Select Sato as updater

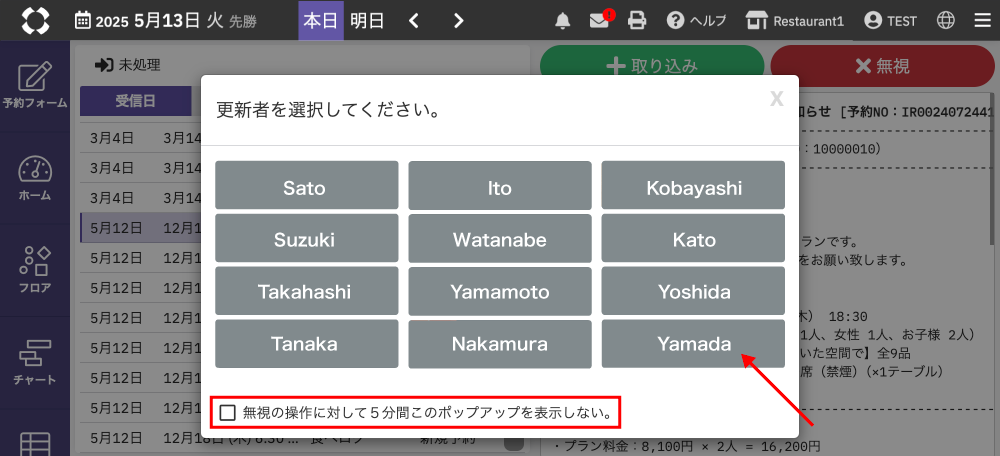click(307, 185)
